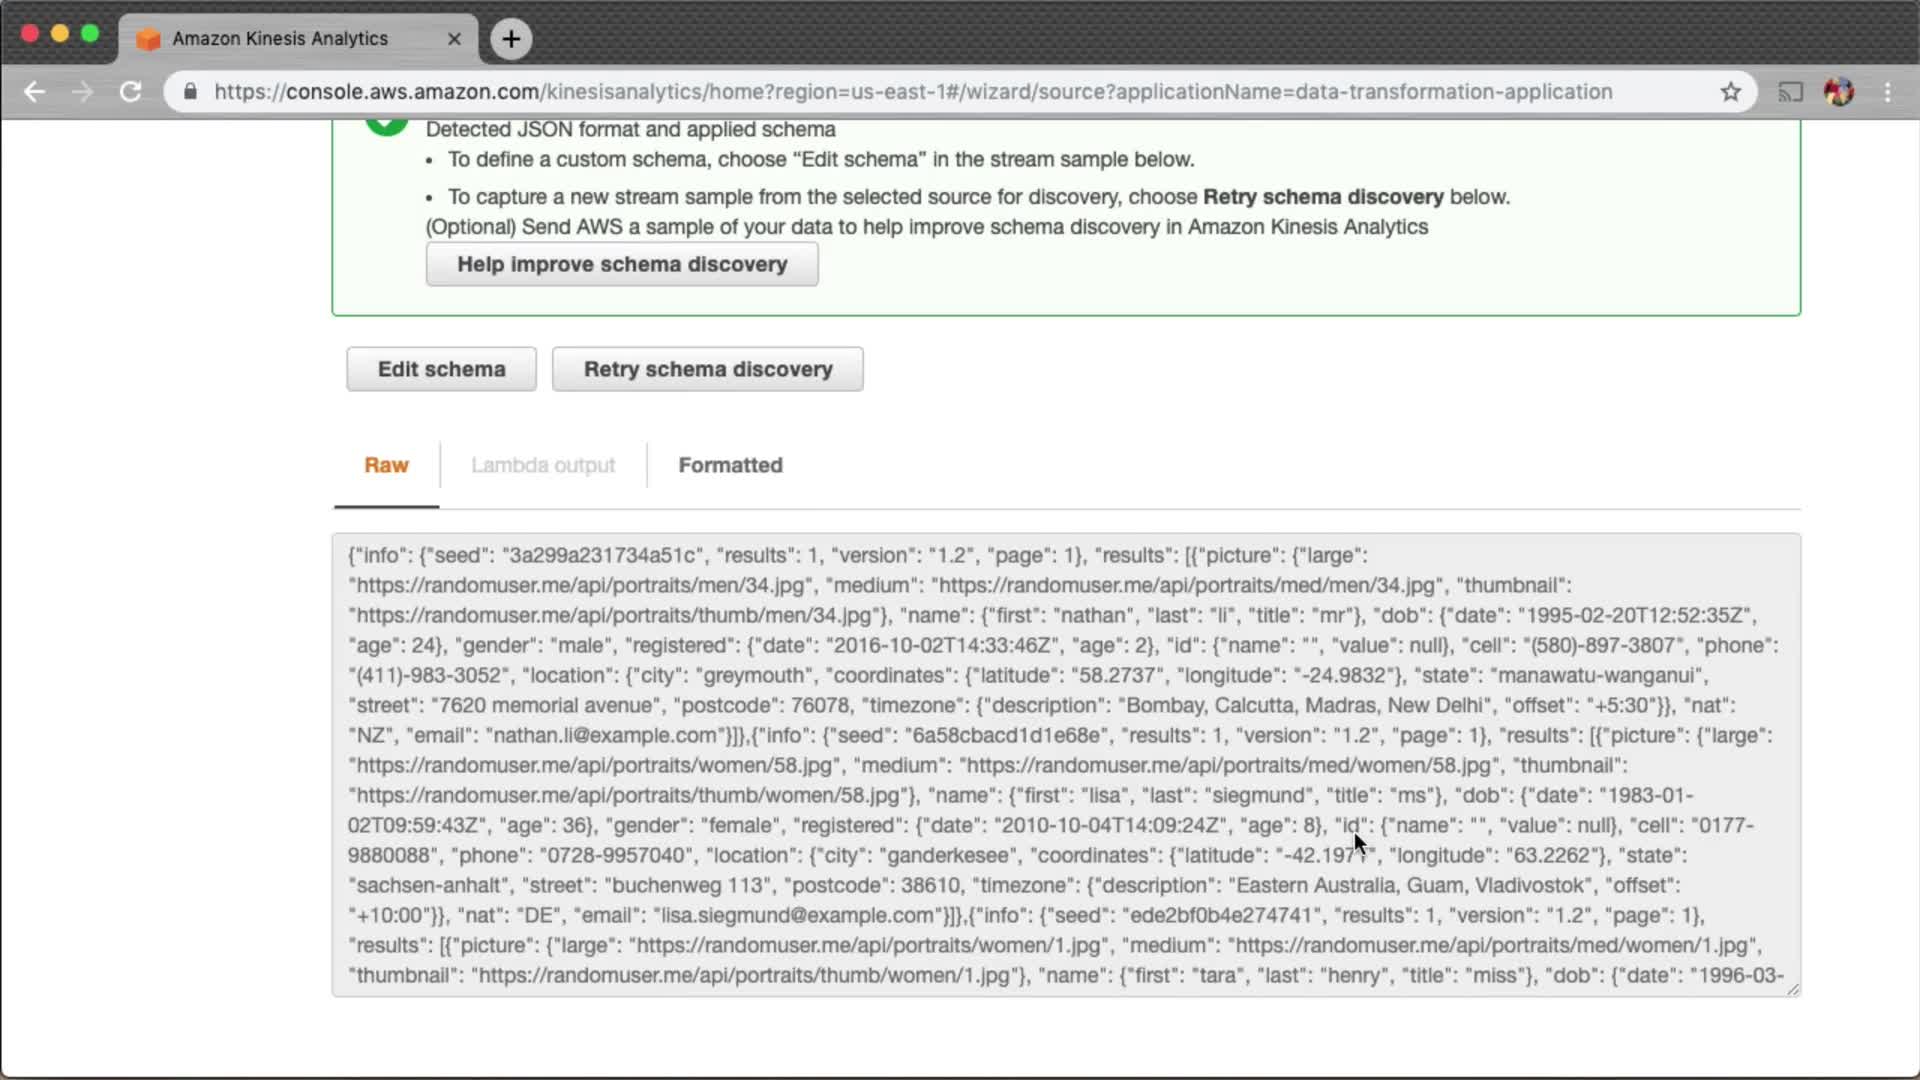Click the URL address bar

point(912,92)
